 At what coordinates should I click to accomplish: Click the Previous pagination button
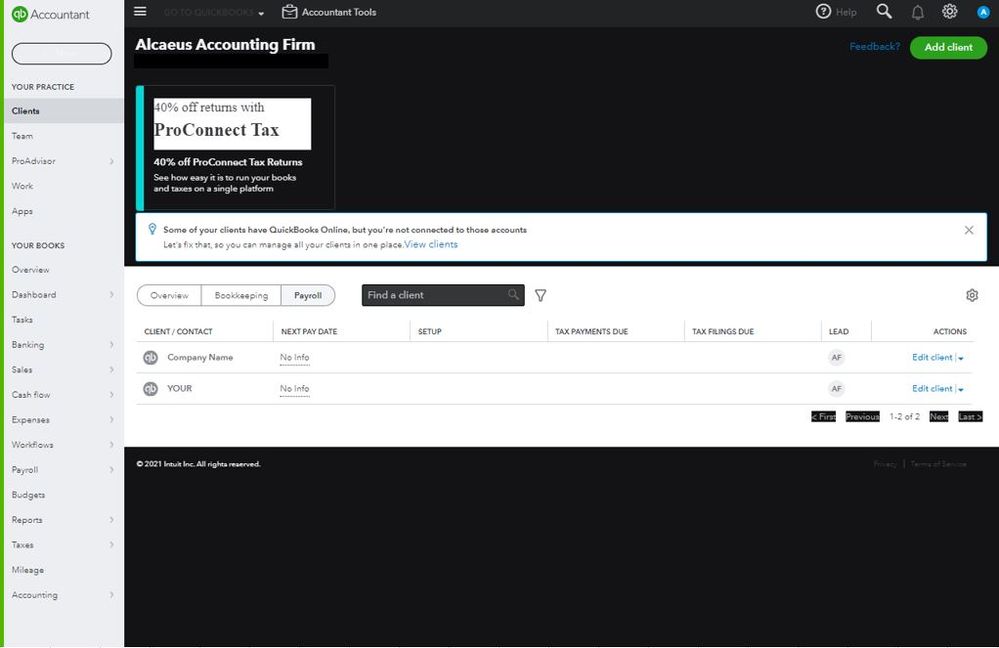tap(862, 416)
